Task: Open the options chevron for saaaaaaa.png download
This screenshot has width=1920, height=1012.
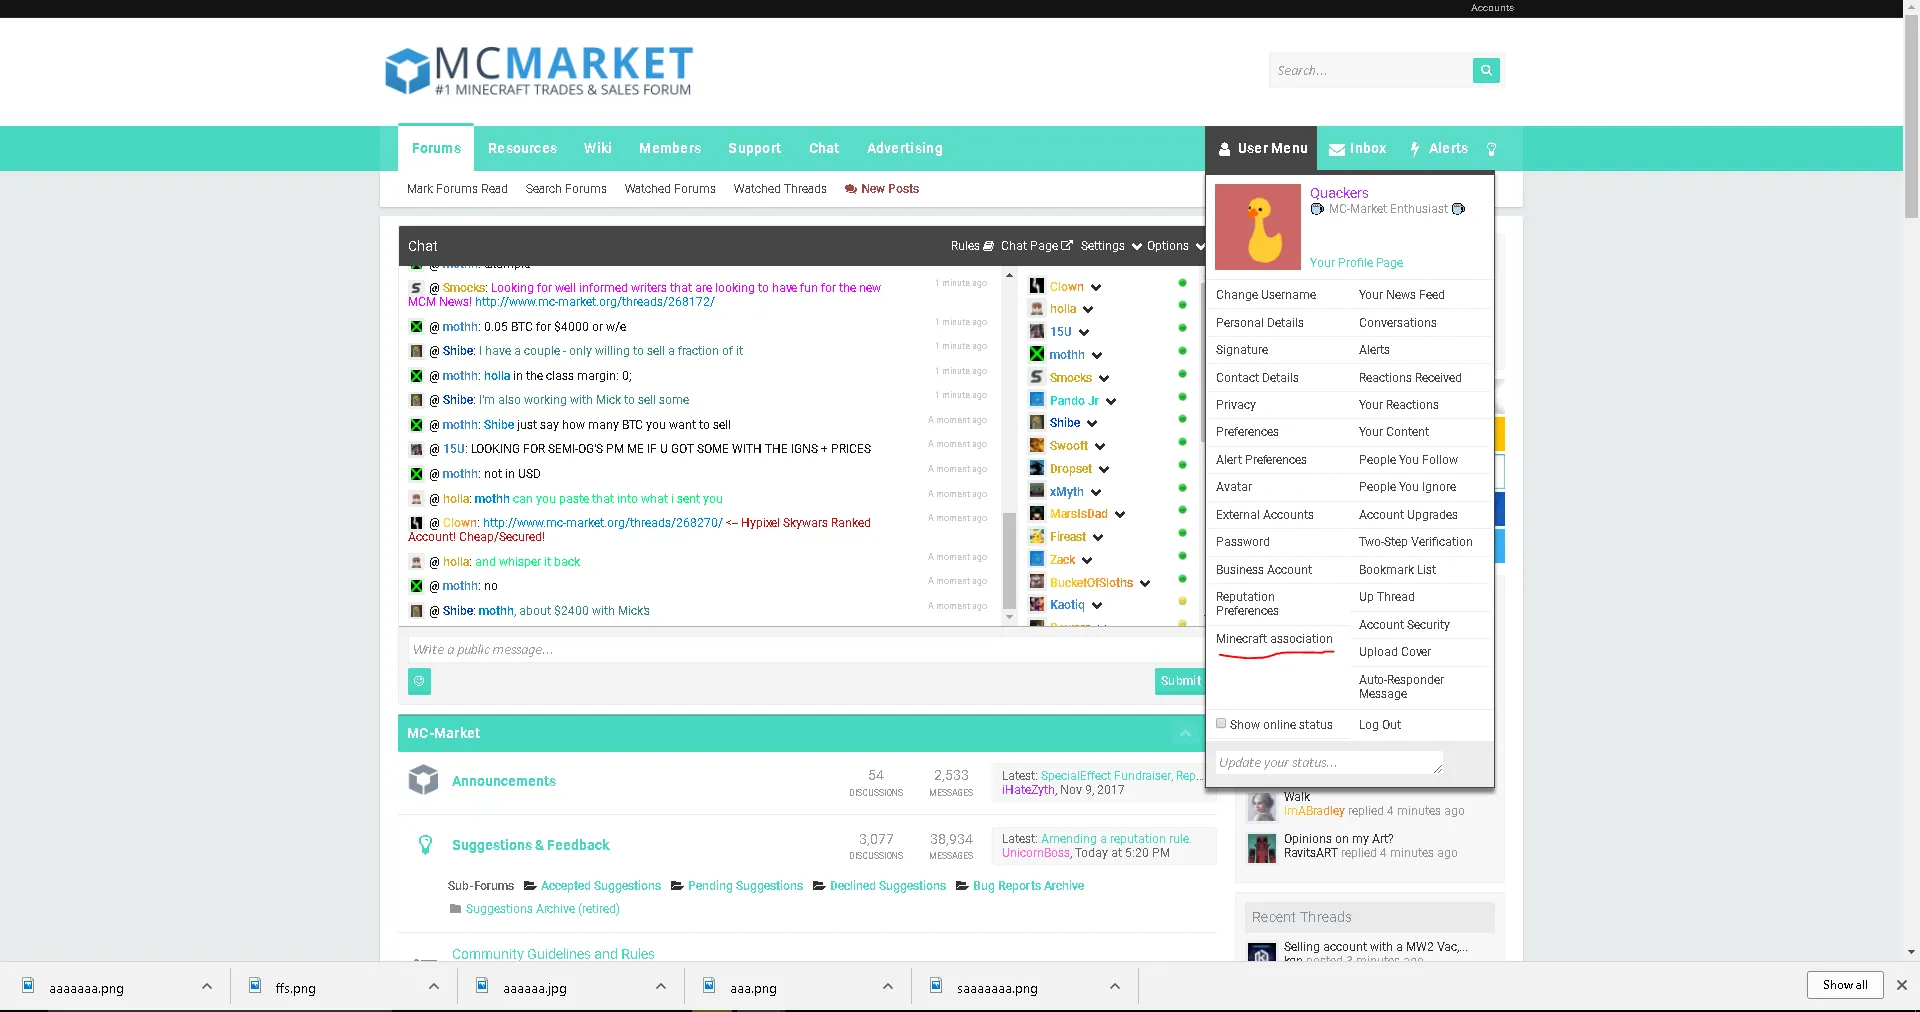Action: click(1115, 987)
